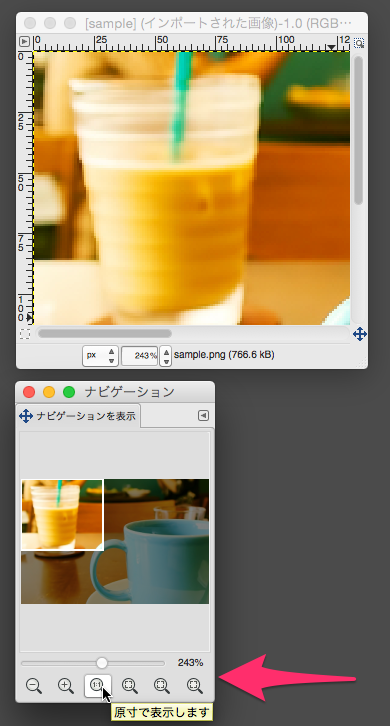
Task: Open the image window menu triangle button
Action: pos(25,42)
